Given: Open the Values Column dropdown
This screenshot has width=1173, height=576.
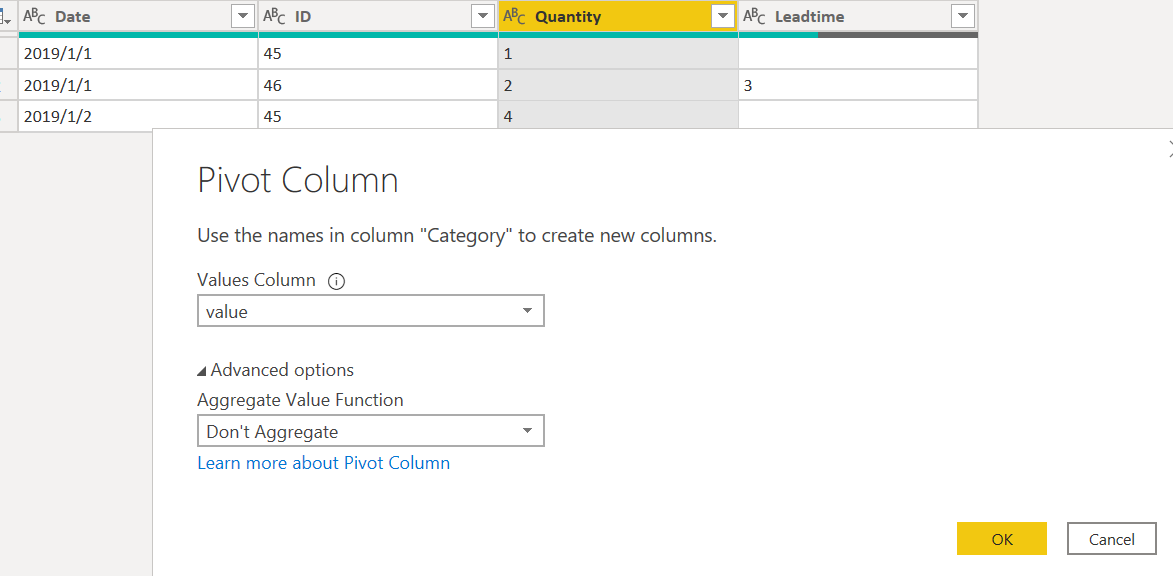Looking at the screenshot, I should tap(370, 311).
